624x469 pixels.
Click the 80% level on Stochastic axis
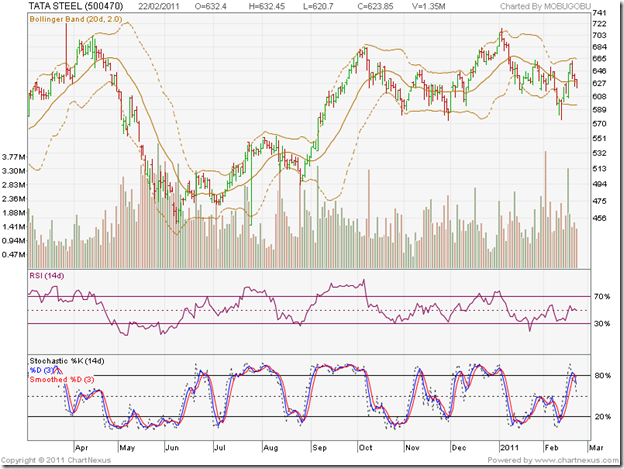click(x=602, y=376)
